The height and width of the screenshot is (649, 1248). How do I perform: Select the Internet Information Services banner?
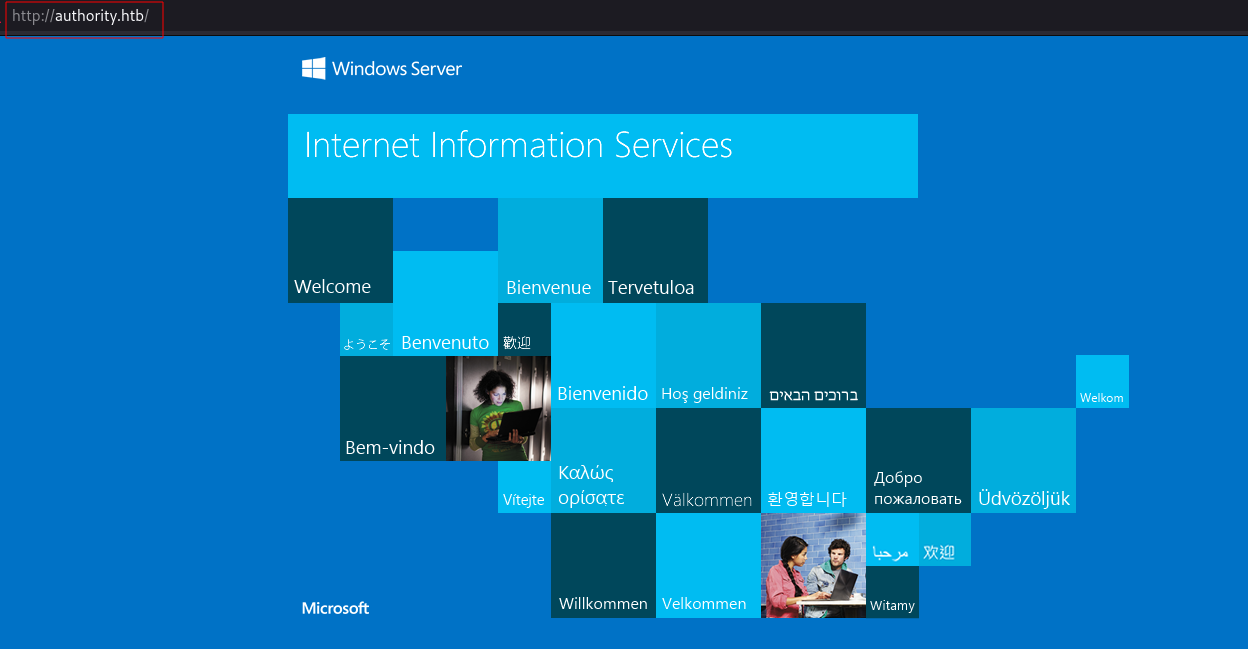(603, 155)
